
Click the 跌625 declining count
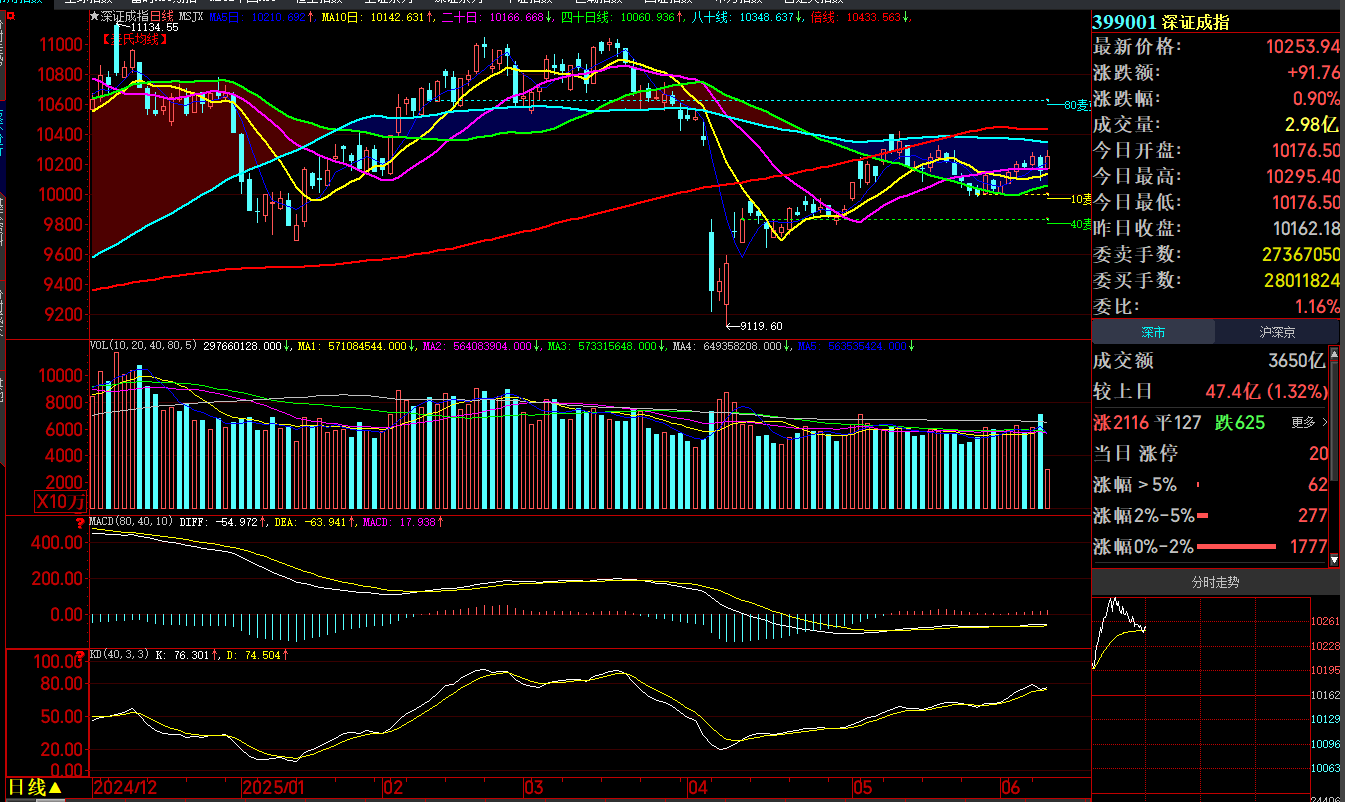click(1240, 423)
